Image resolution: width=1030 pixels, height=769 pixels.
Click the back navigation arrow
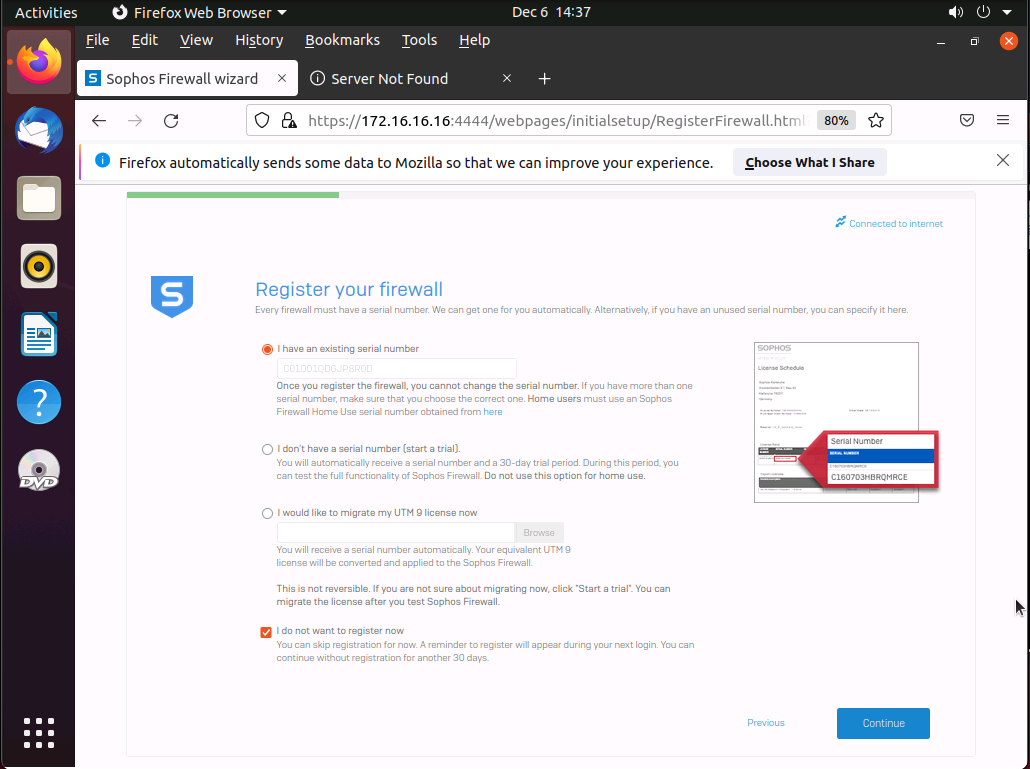99,121
